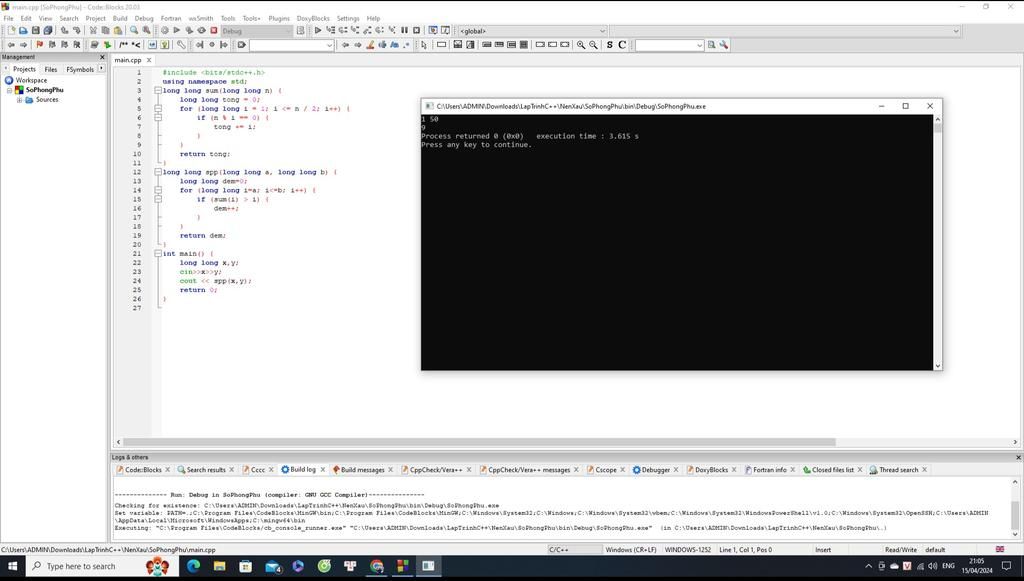Build the project with the gear icon
Screen dimensions: 1024x581
165,30
